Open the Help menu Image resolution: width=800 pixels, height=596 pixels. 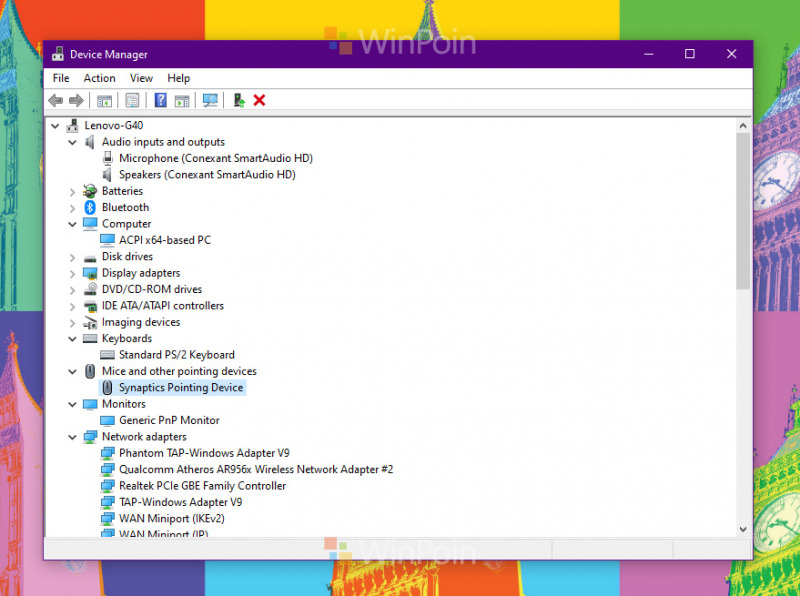click(x=179, y=78)
